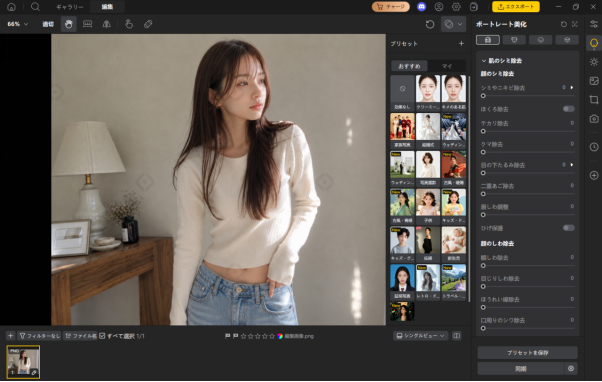
Task: Switch to the ギャラリー tab
Action: [69, 7]
